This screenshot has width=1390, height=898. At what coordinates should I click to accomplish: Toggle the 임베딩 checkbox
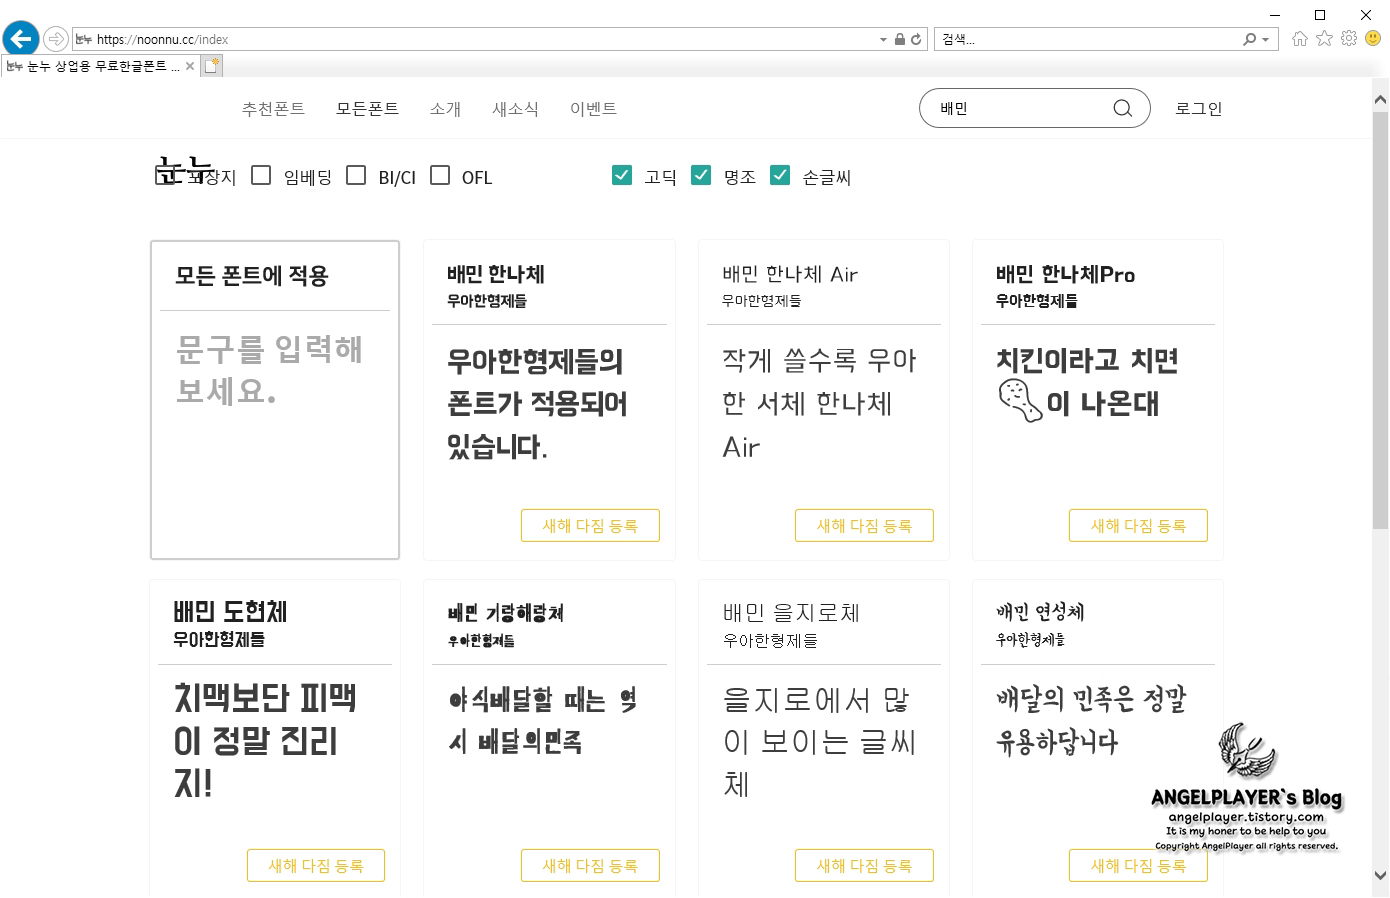[261, 175]
